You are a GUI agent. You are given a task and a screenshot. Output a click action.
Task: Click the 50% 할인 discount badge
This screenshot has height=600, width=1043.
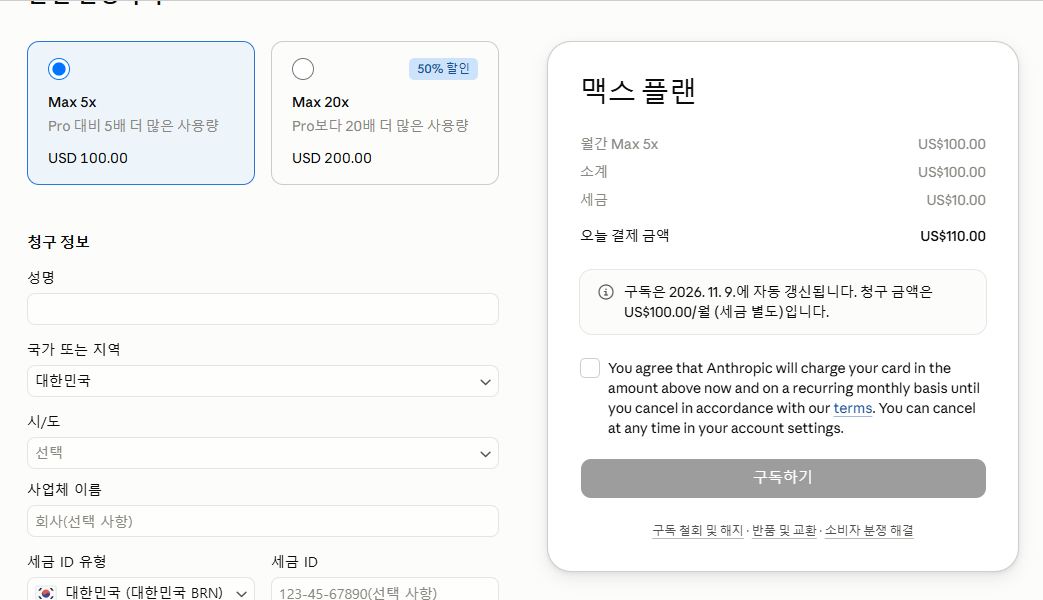[443, 69]
